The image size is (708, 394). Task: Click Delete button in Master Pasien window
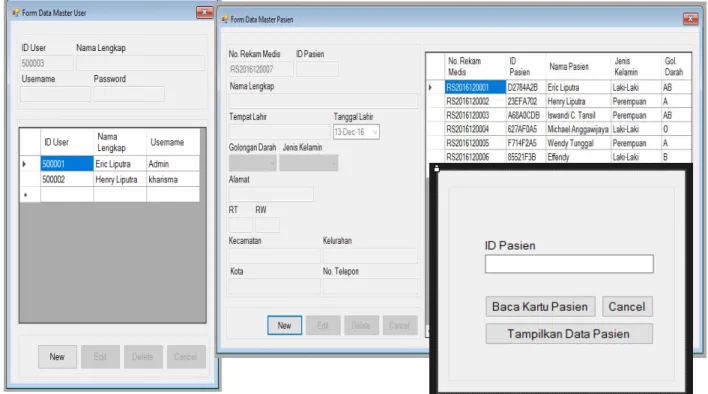[x=361, y=325]
